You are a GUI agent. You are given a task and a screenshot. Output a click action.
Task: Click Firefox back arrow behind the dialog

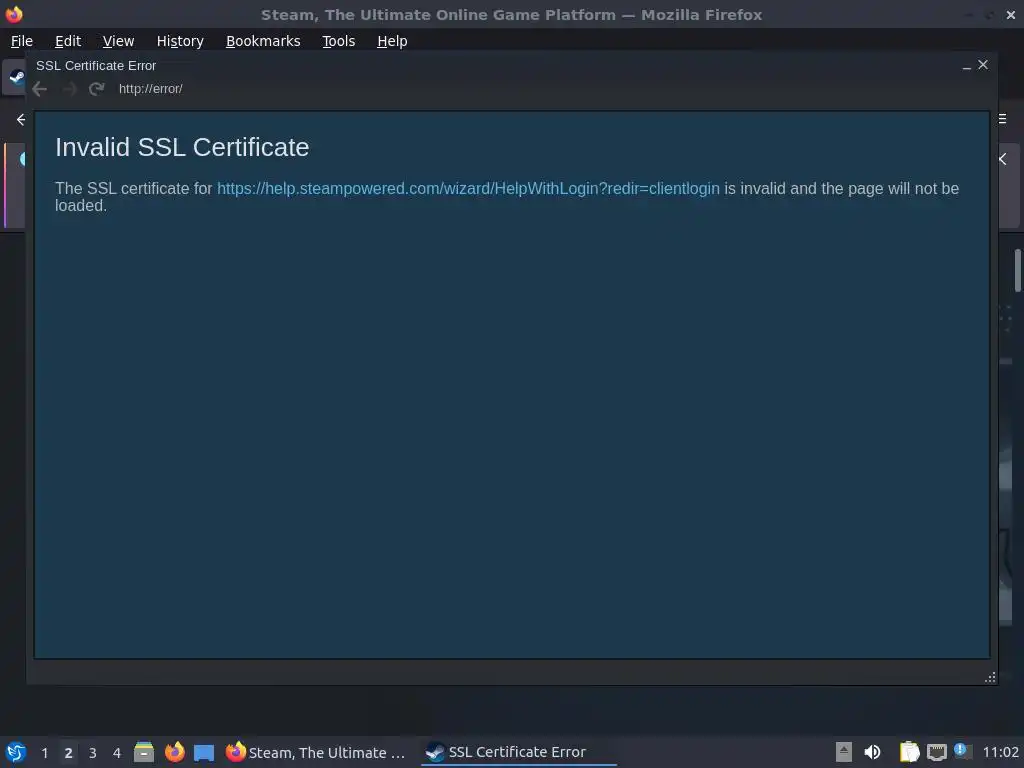click(21, 120)
